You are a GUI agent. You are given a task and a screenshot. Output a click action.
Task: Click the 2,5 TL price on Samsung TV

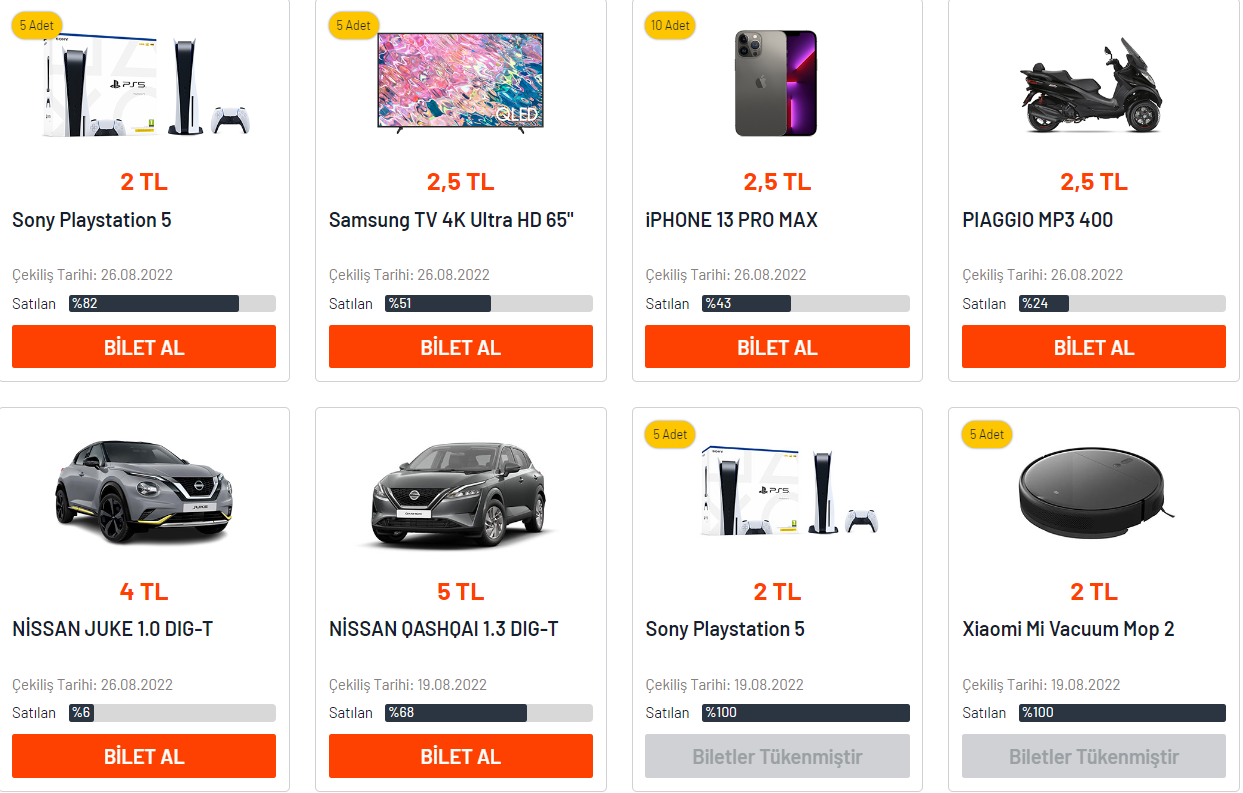click(460, 182)
